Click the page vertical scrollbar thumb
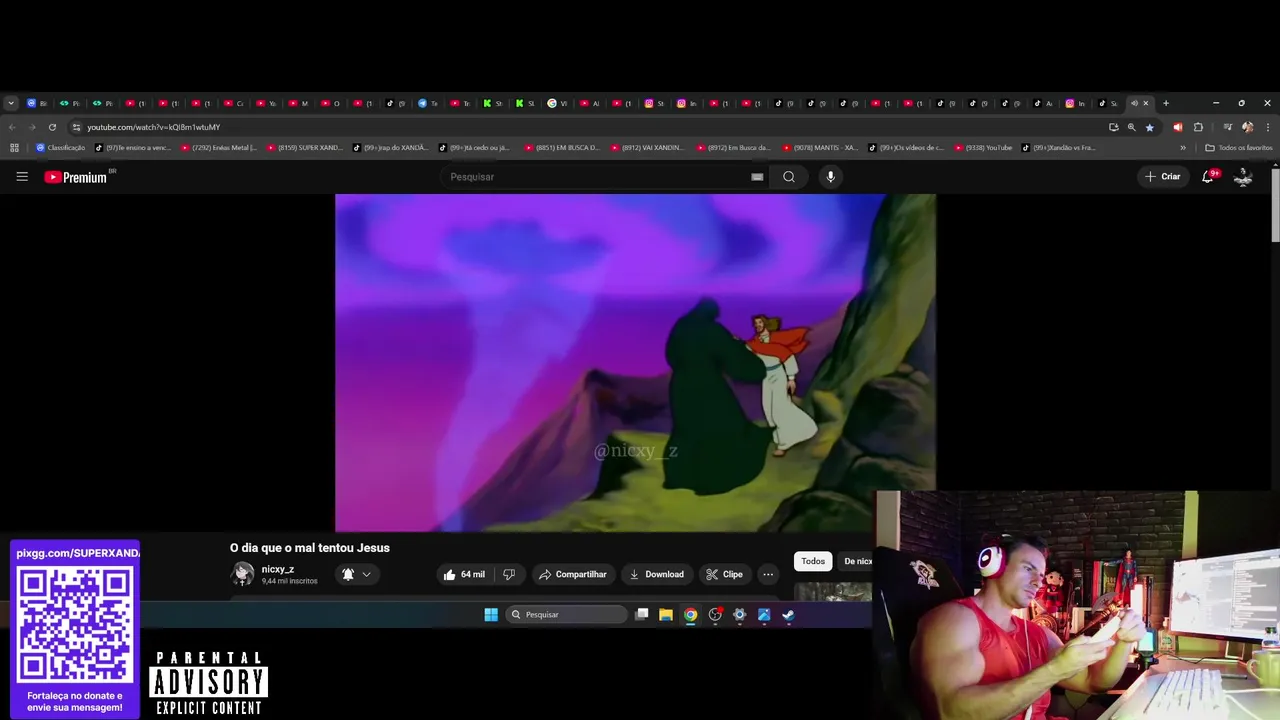Screen dimensions: 1280x720 [1275, 205]
